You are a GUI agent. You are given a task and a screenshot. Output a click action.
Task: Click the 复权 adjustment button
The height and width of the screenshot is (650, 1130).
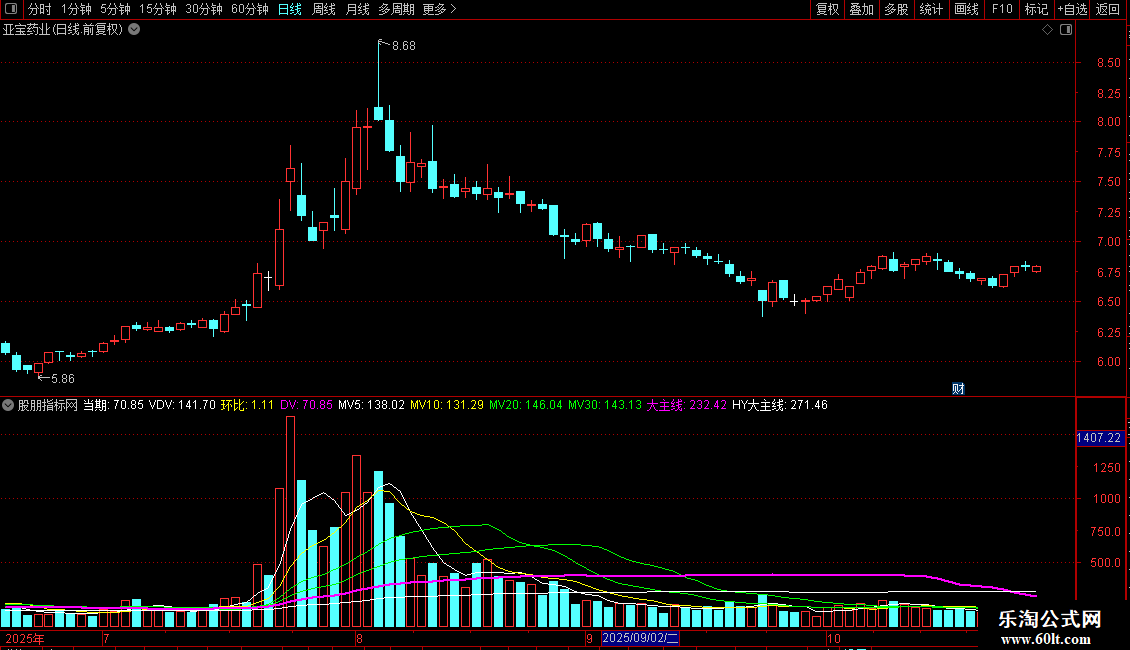click(x=827, y=9)
